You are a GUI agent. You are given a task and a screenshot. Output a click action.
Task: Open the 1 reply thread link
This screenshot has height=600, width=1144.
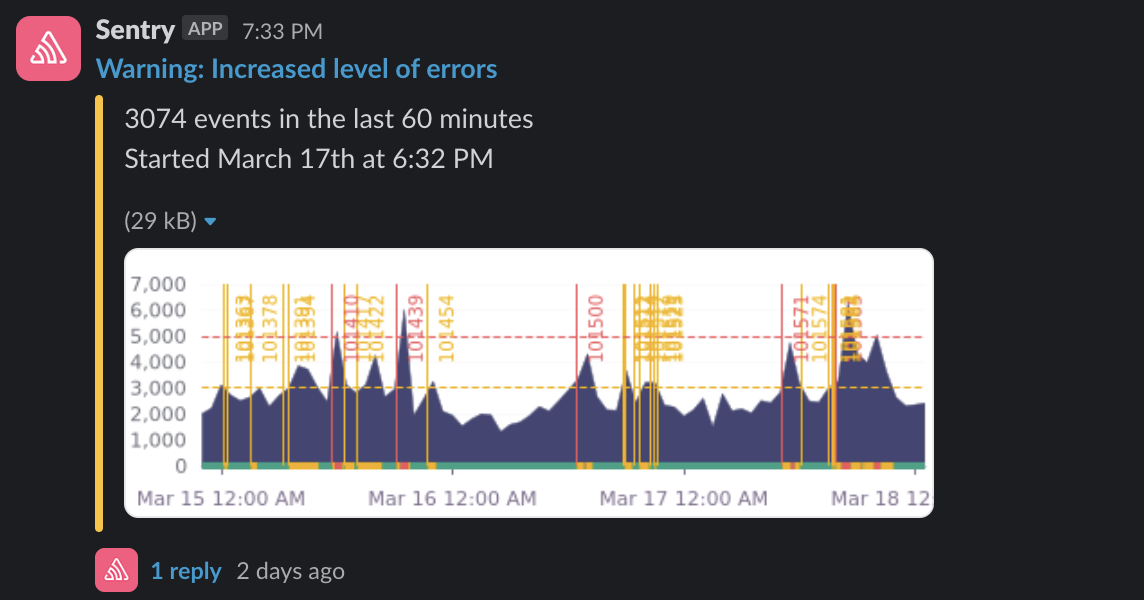pyautogui.click(x=185, y=571)
